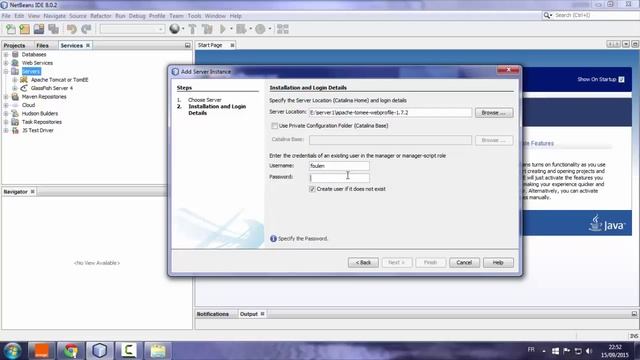The height and width of the screenshot is (360, 640).
Task: Click the Save All toolbar icon
Action: [53, 29]
